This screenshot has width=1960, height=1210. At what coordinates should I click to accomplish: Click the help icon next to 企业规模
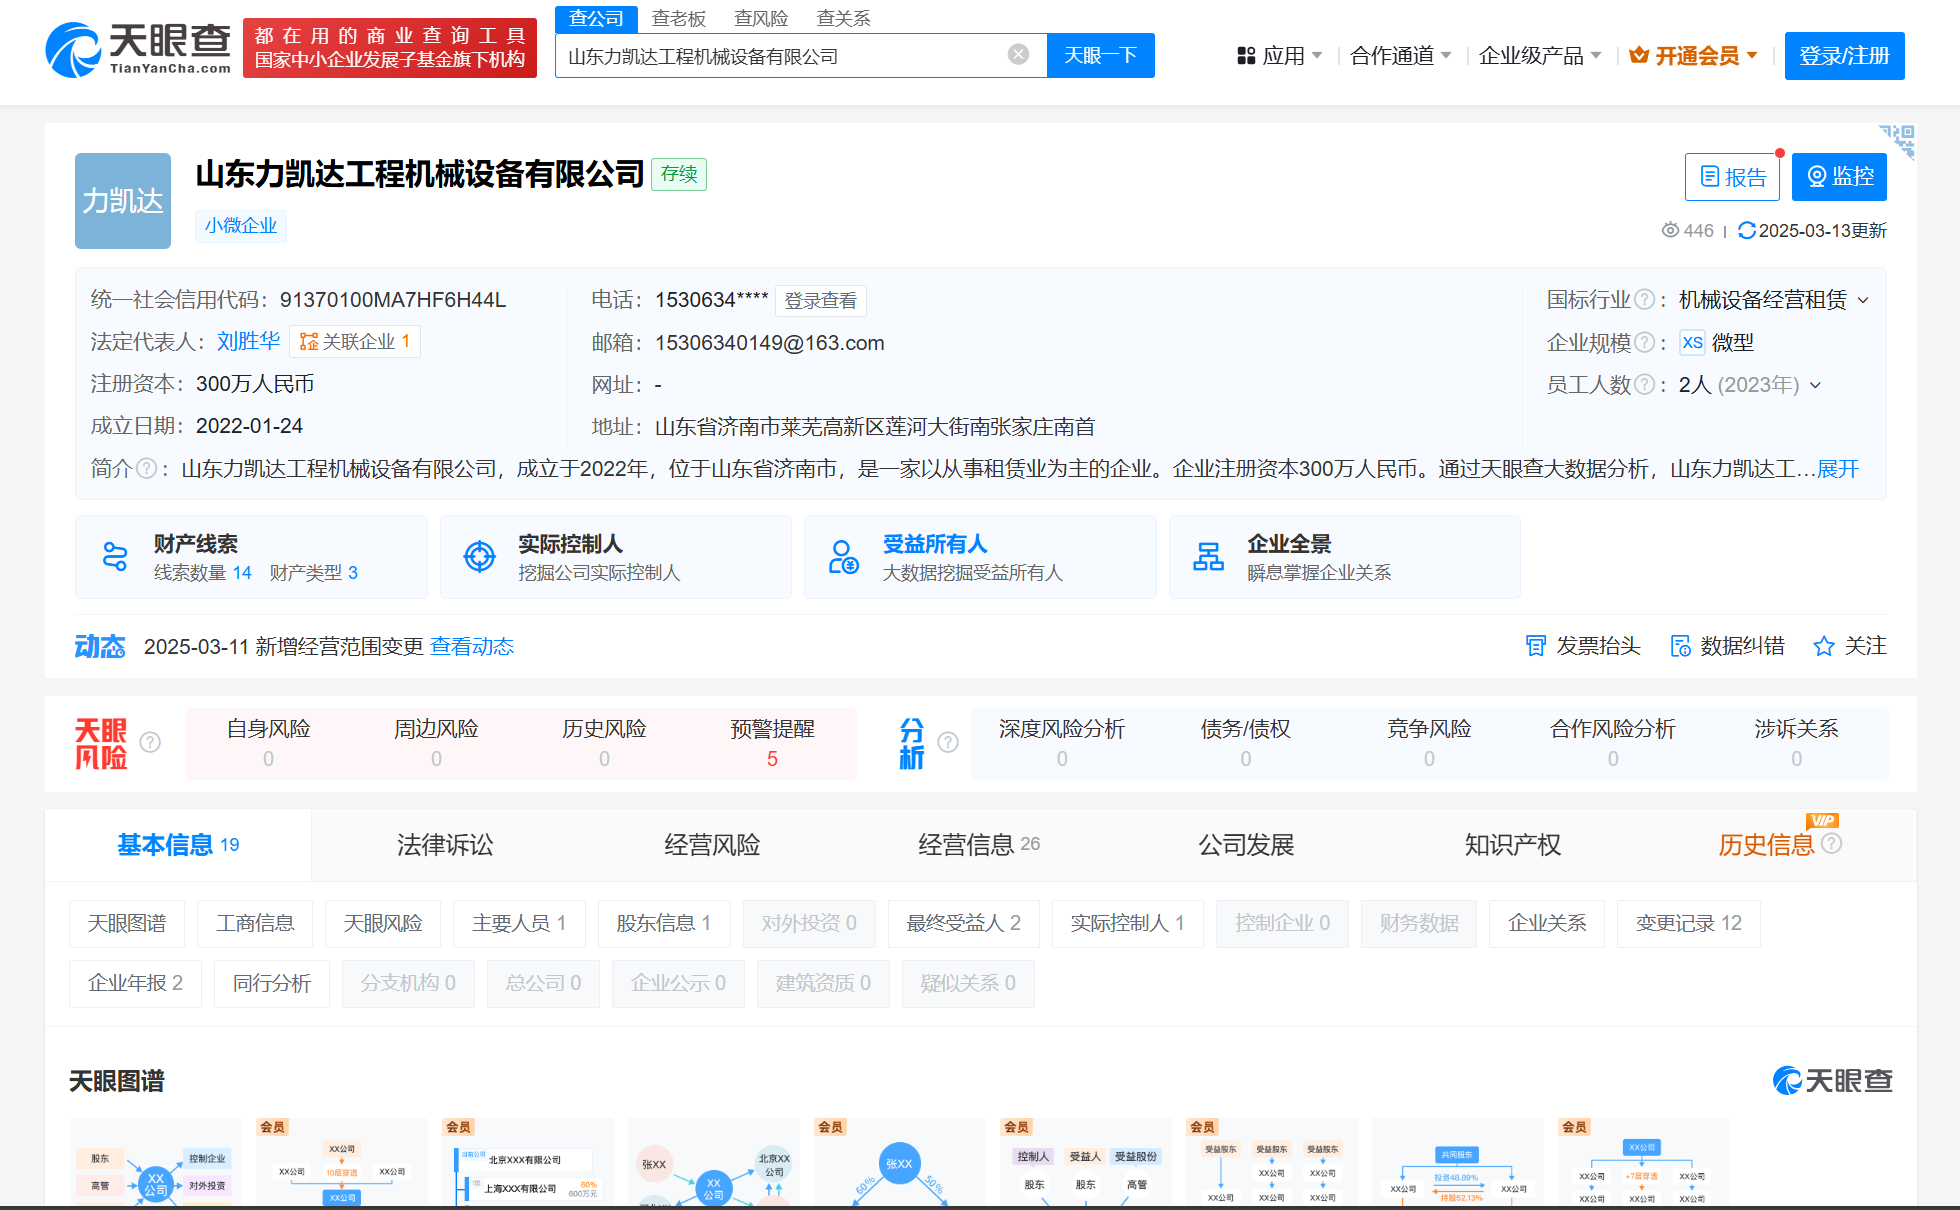click(x=1644, y=343)
